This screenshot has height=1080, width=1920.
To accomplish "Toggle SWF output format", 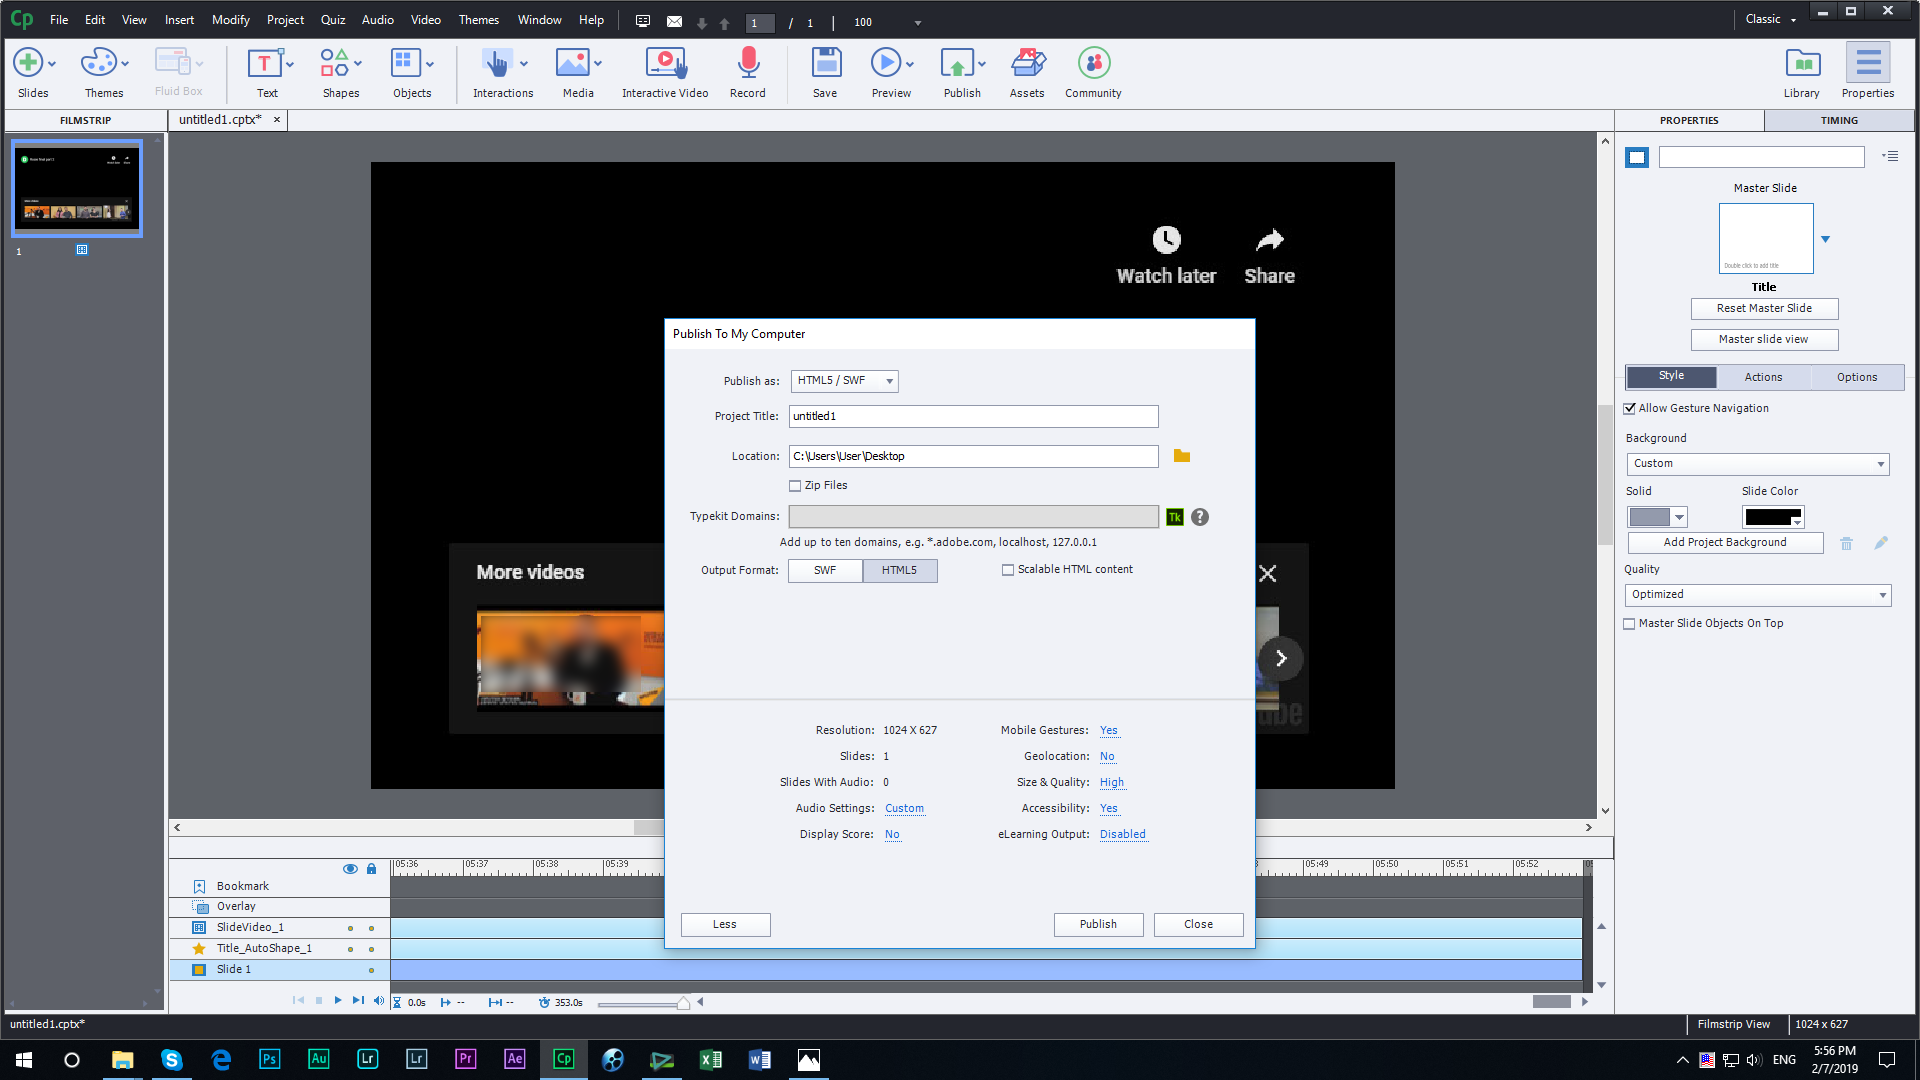I will (x=825, y=570).
